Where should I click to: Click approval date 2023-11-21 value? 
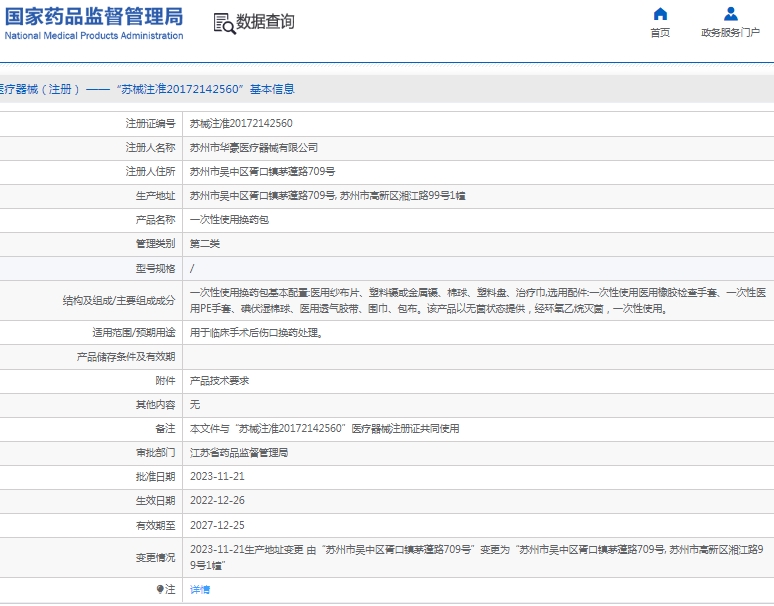pyautogui.click(x=217, y=476)
